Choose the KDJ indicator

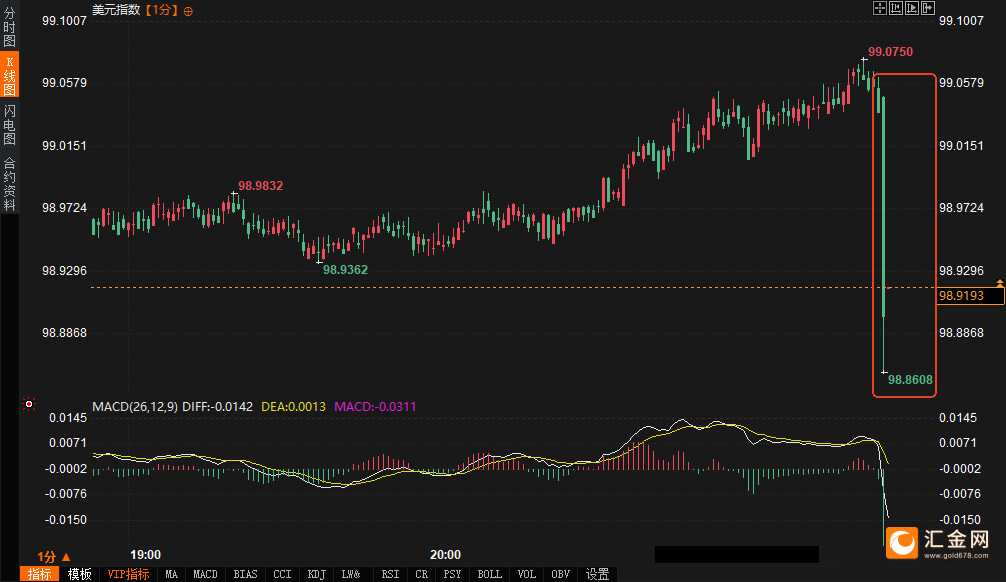[316, 574]
